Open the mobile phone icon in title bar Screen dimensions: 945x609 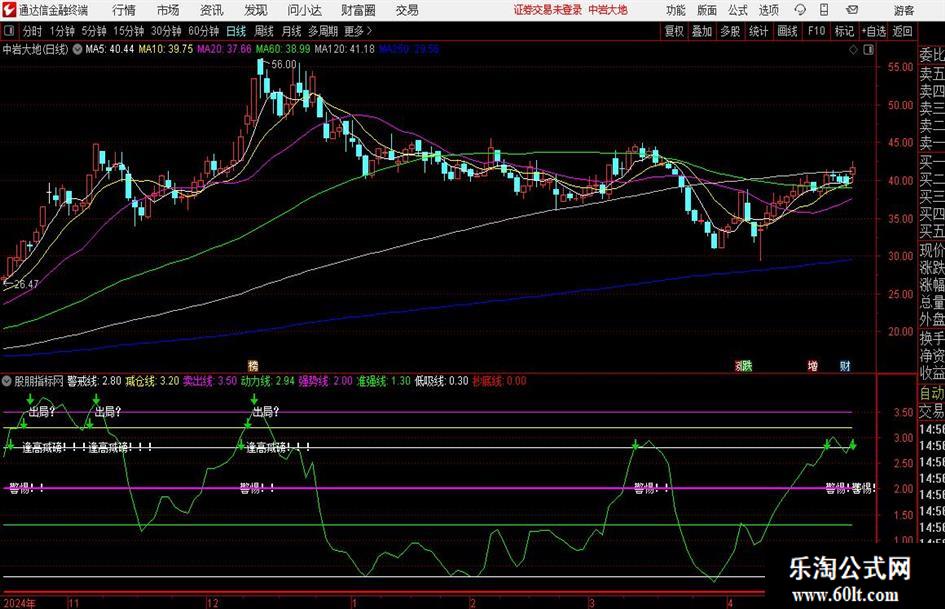pyautogui.click(x=824, y=10)
